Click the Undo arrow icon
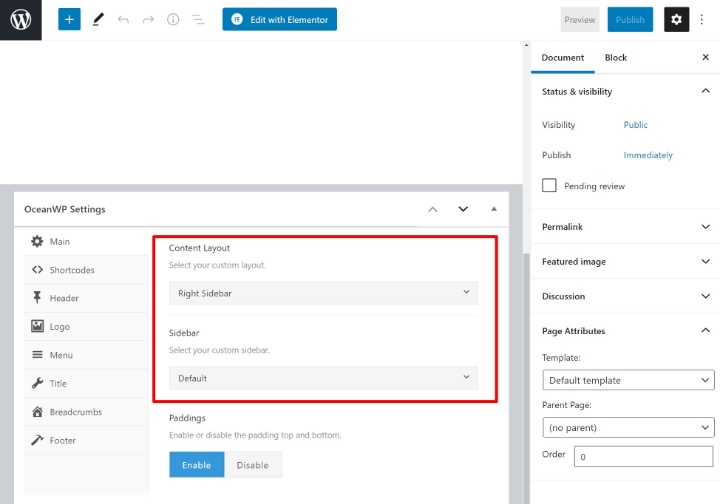Viewport: 720px width, 504px height. coord(123,20)
